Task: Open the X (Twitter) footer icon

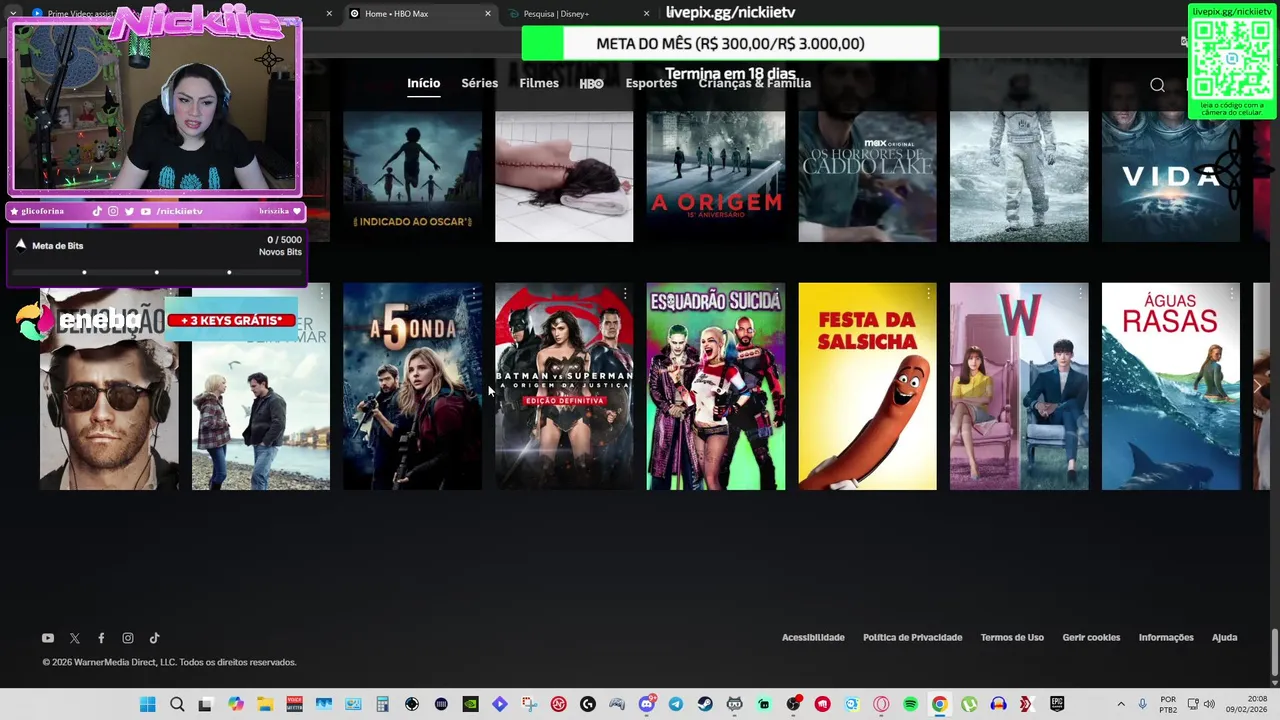Action: coord(75,638)
